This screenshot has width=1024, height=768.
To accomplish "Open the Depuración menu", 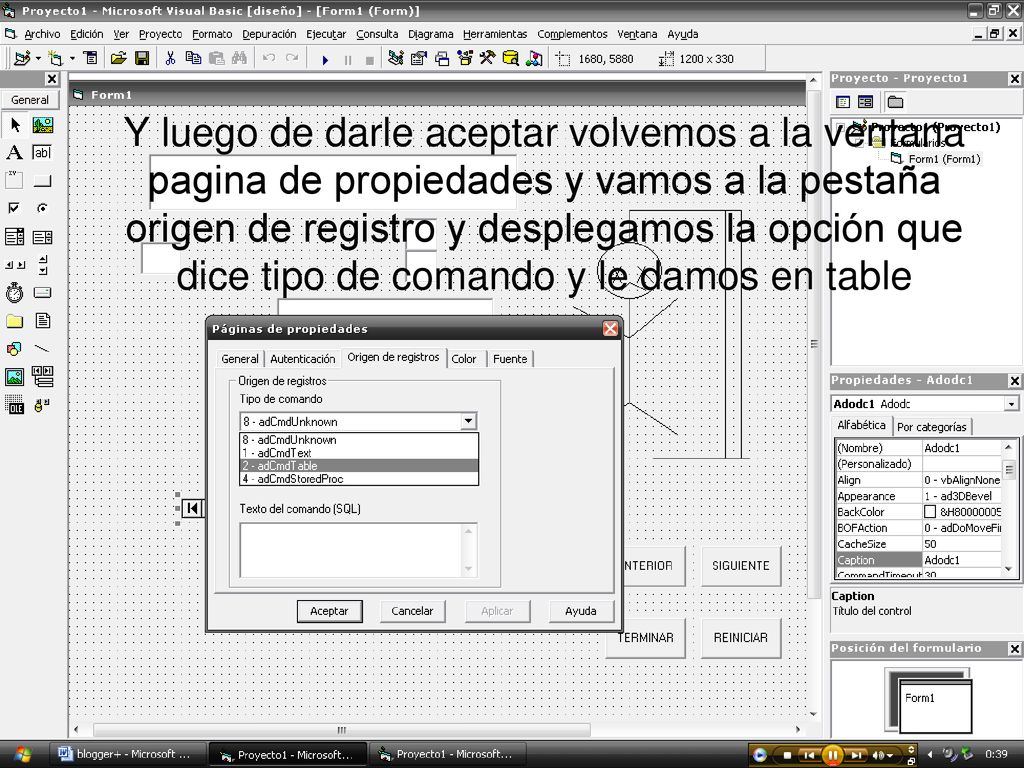I will tap(269, 34).
